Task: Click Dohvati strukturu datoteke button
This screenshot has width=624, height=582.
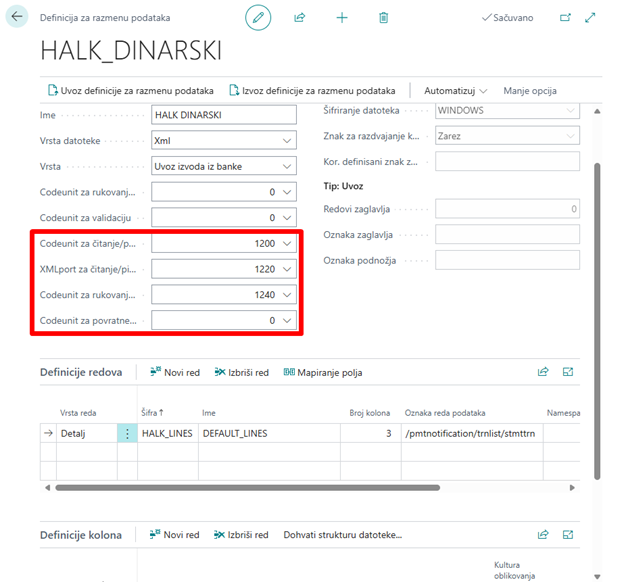Action: pos(342,535)
